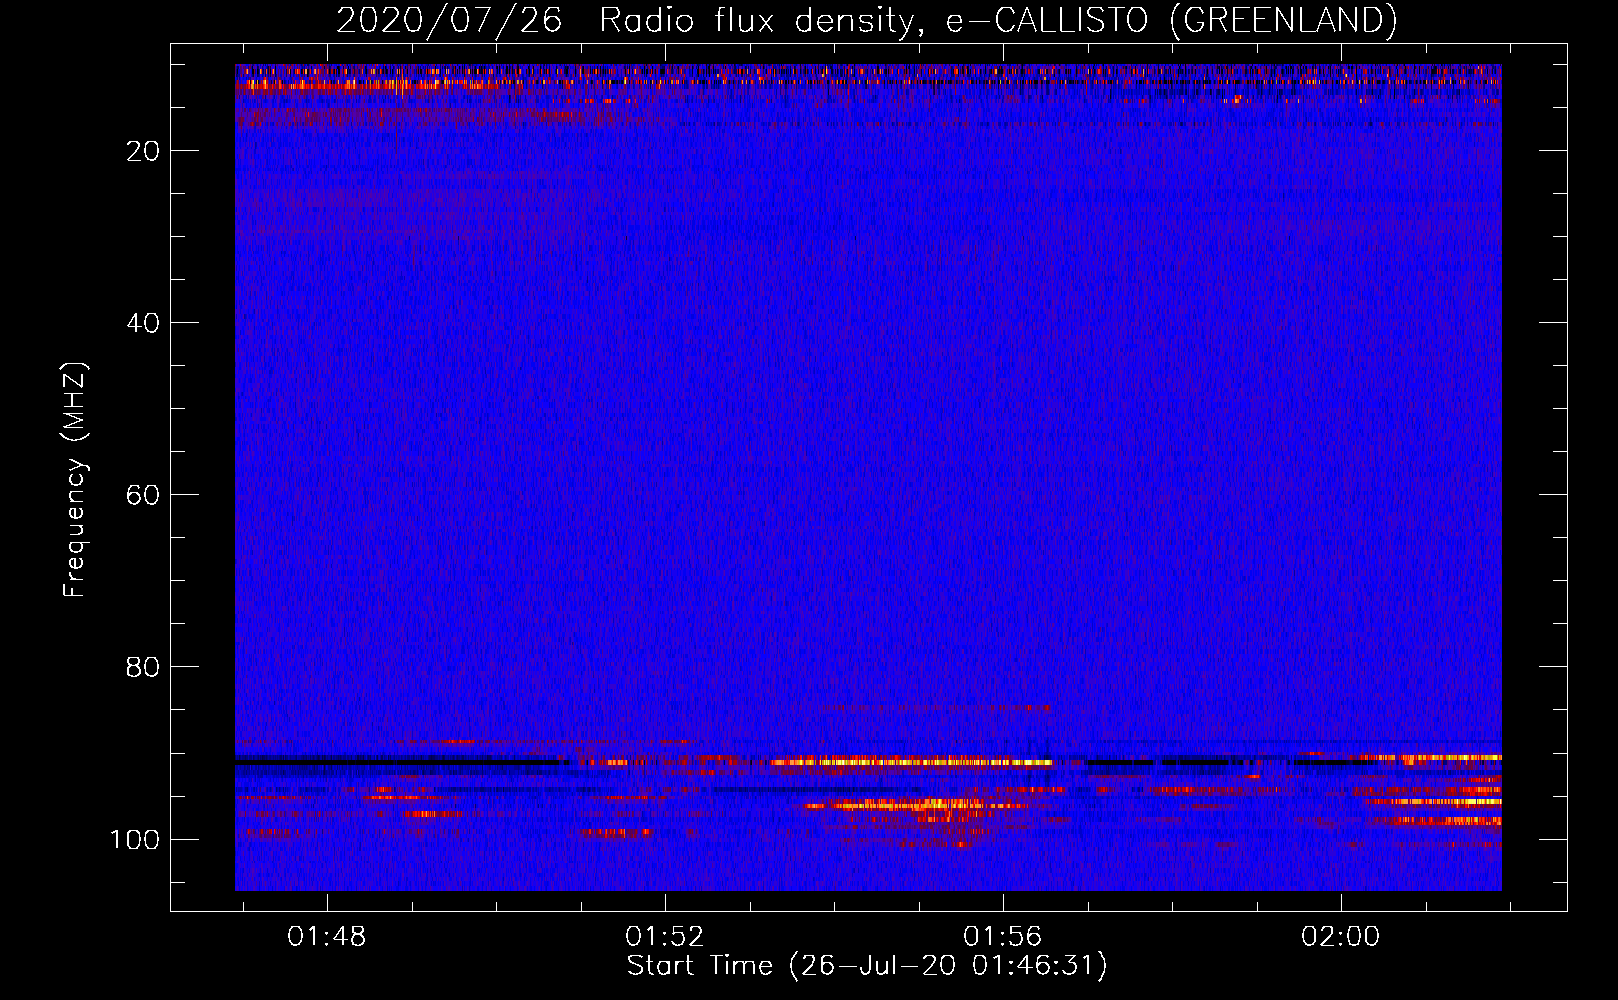
Task: Click the plot title e-CALLISTO (GREENLAND)
Action: click(x=1171, y=21)
